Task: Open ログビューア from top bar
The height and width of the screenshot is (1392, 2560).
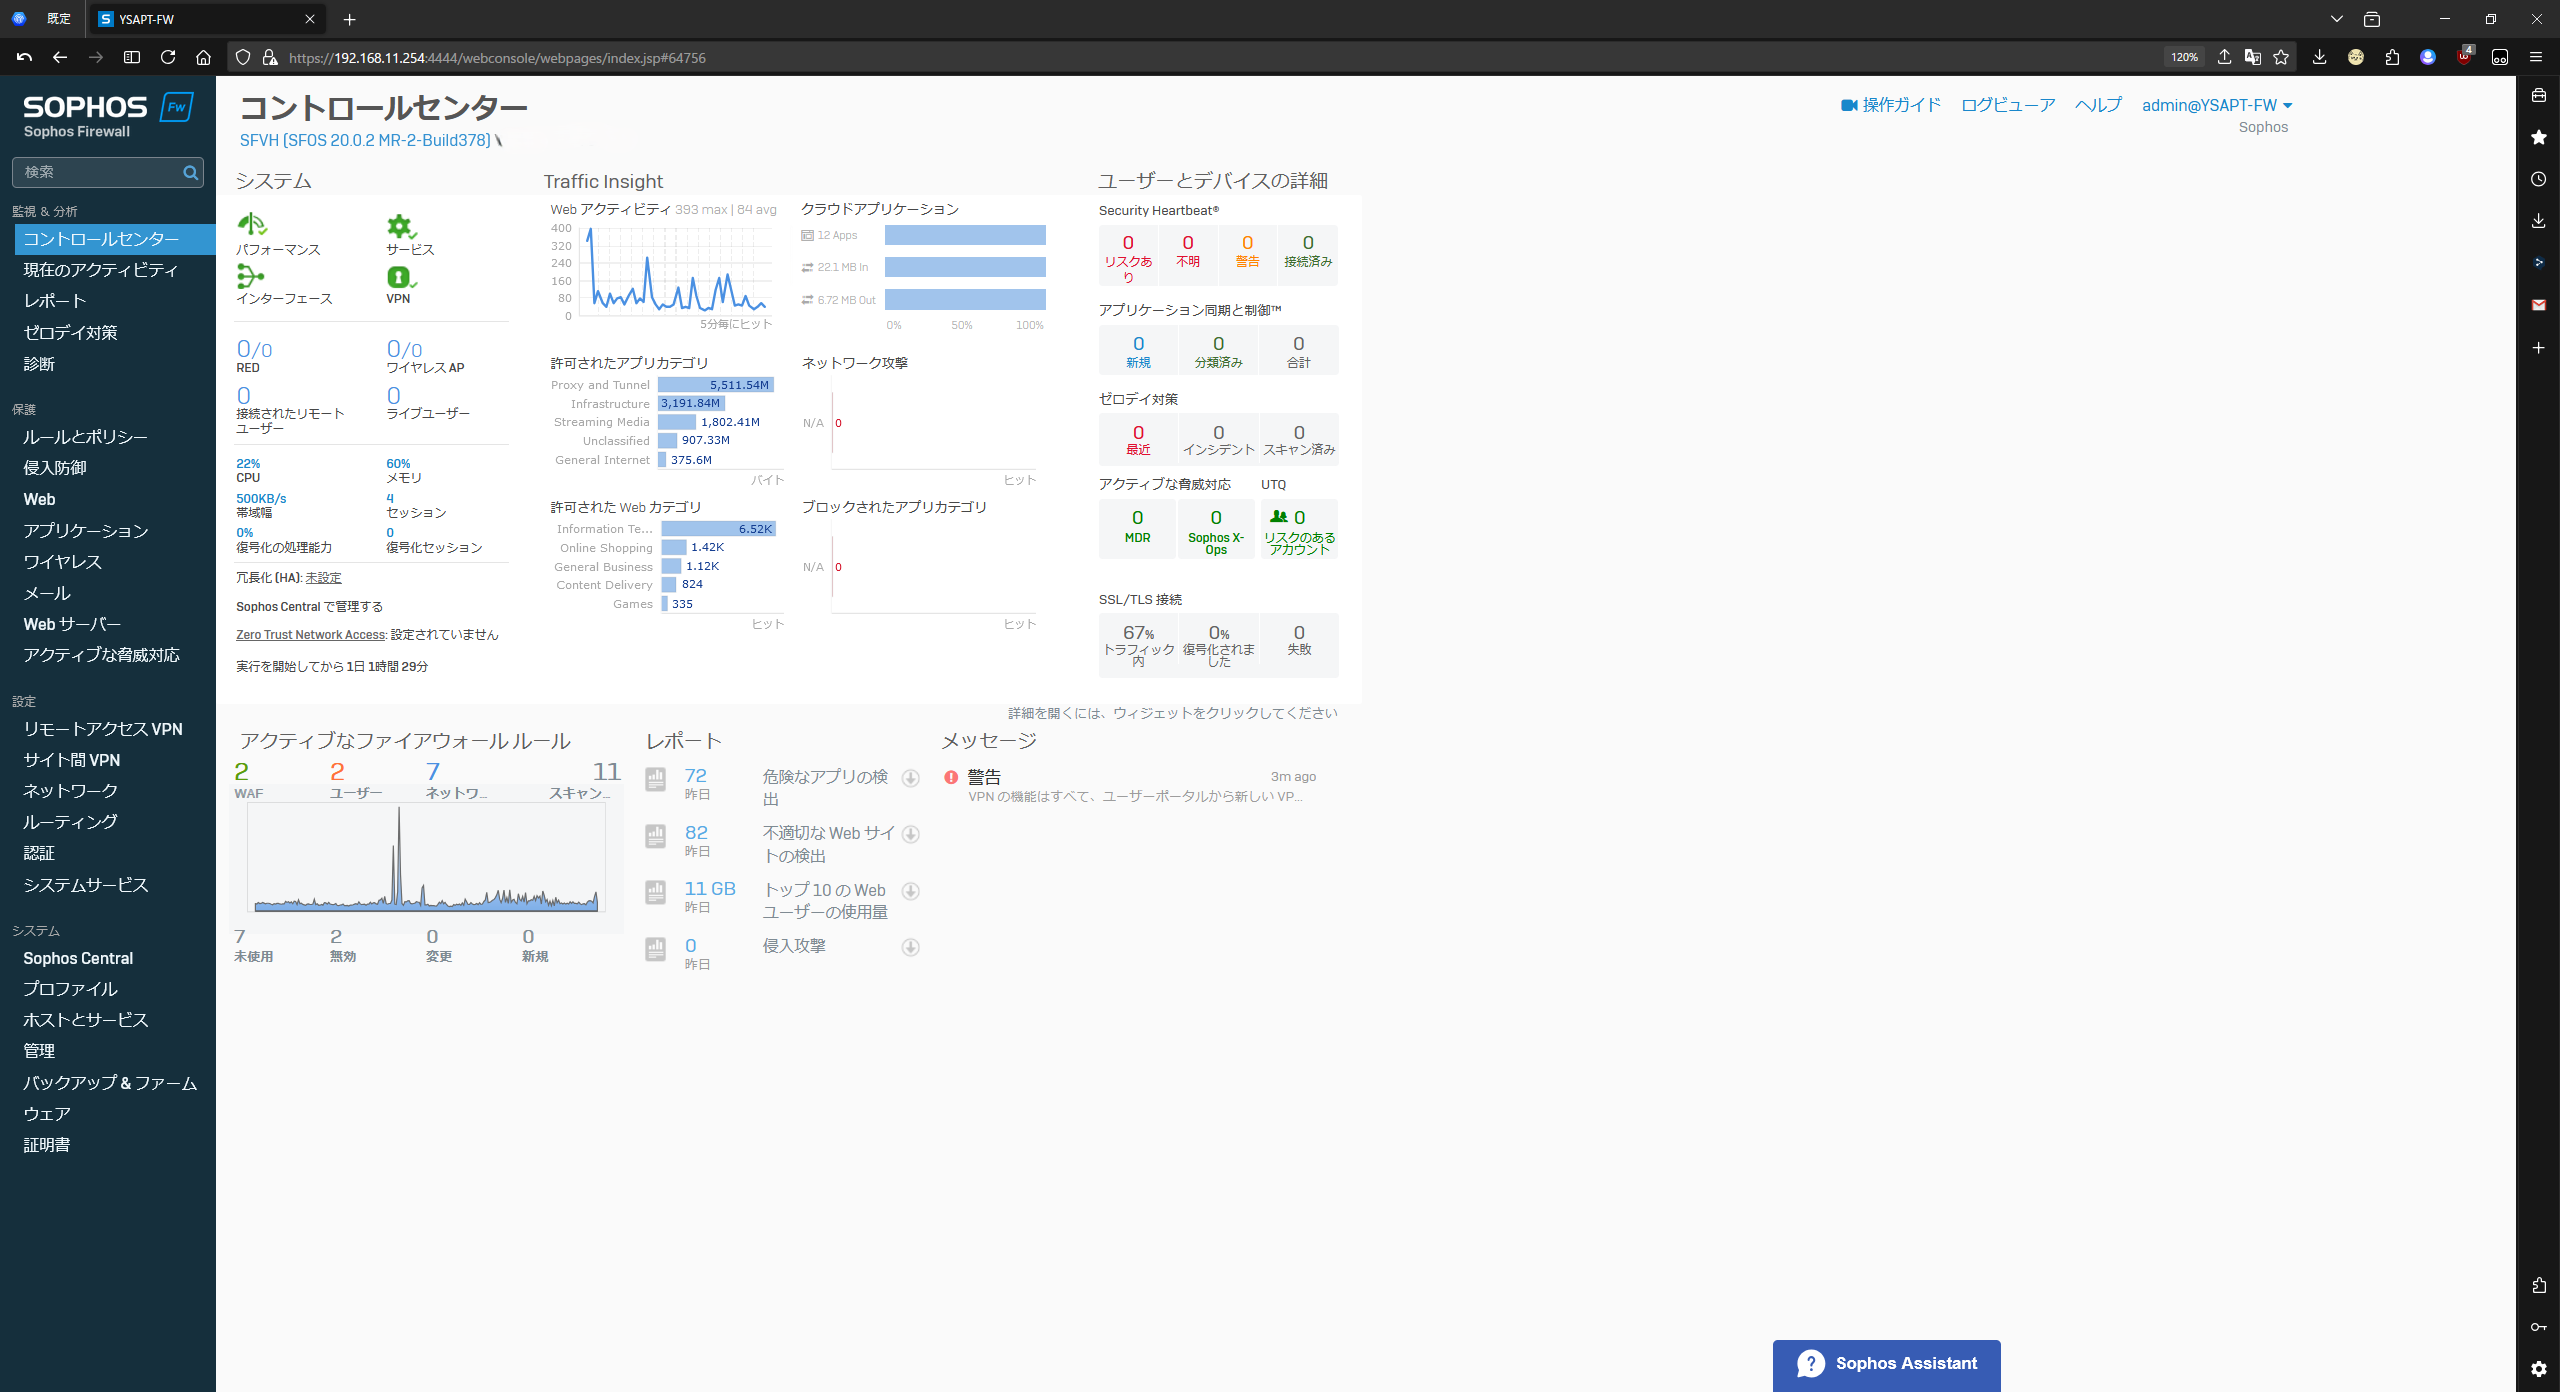Action: (2008, 105)
